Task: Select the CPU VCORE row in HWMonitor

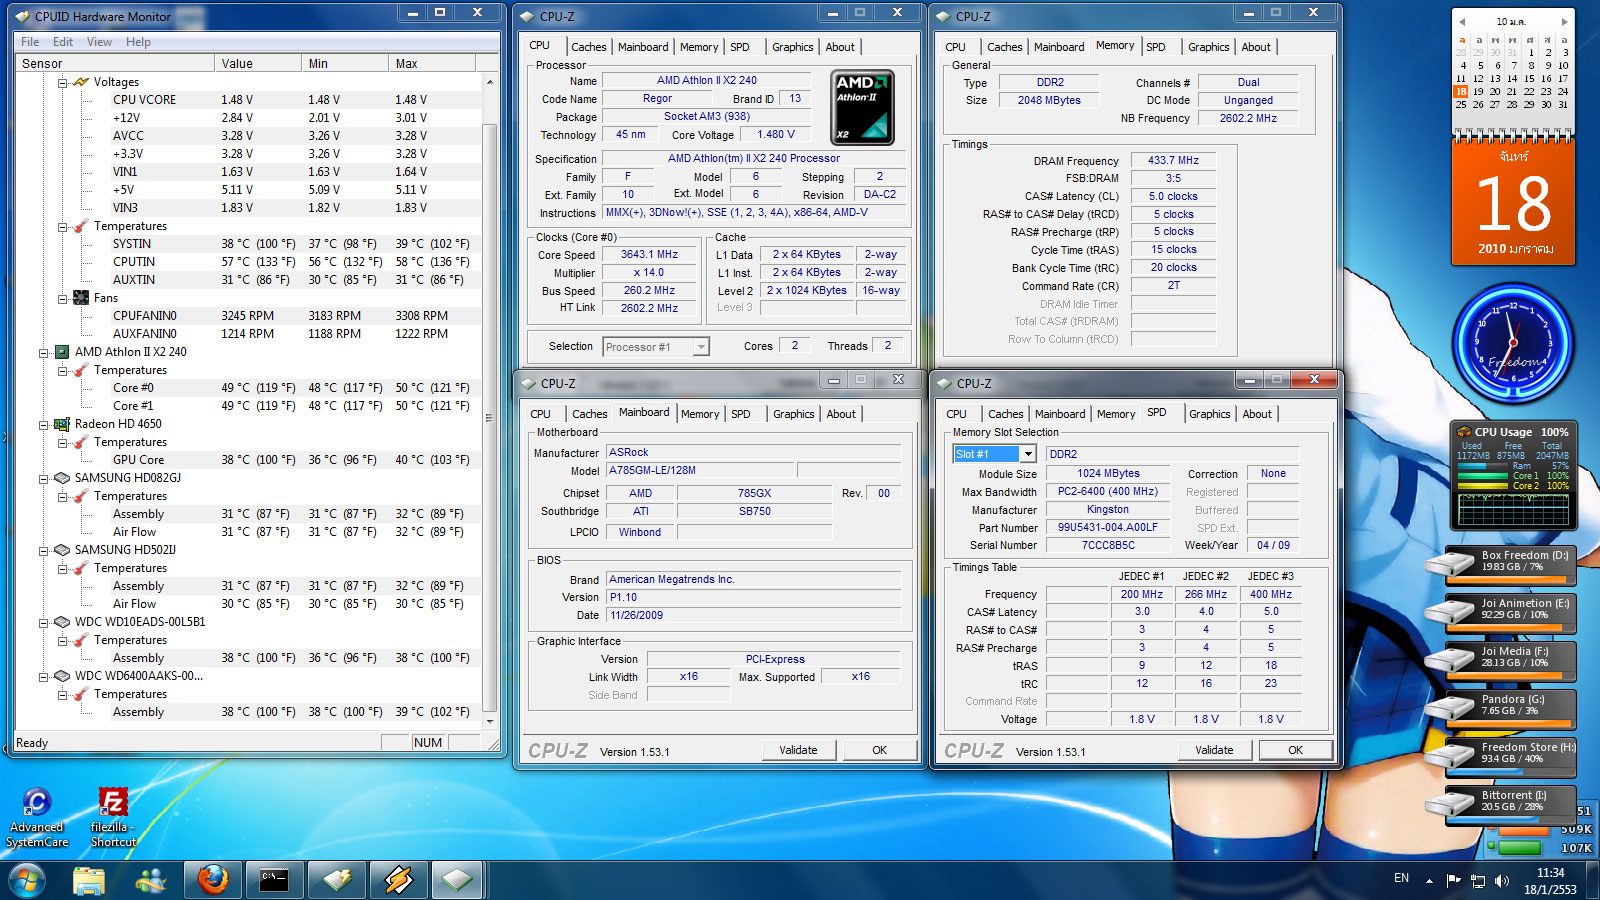Action: click(x=248, y=100)
